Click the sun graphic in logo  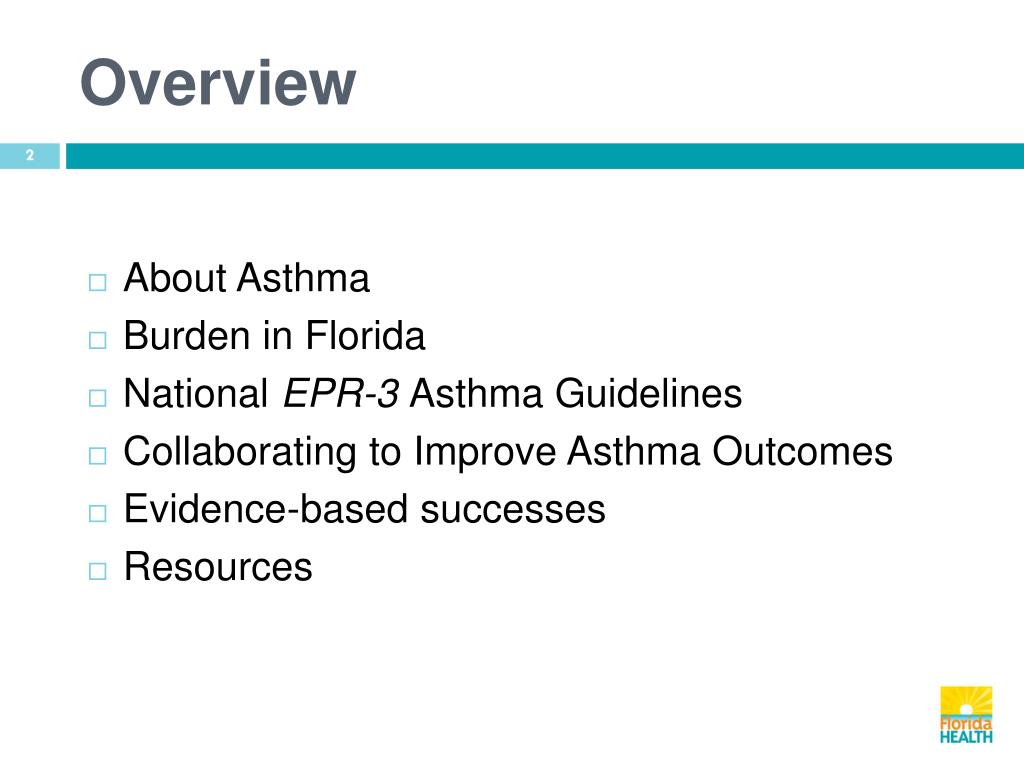(x=966, y=701)
